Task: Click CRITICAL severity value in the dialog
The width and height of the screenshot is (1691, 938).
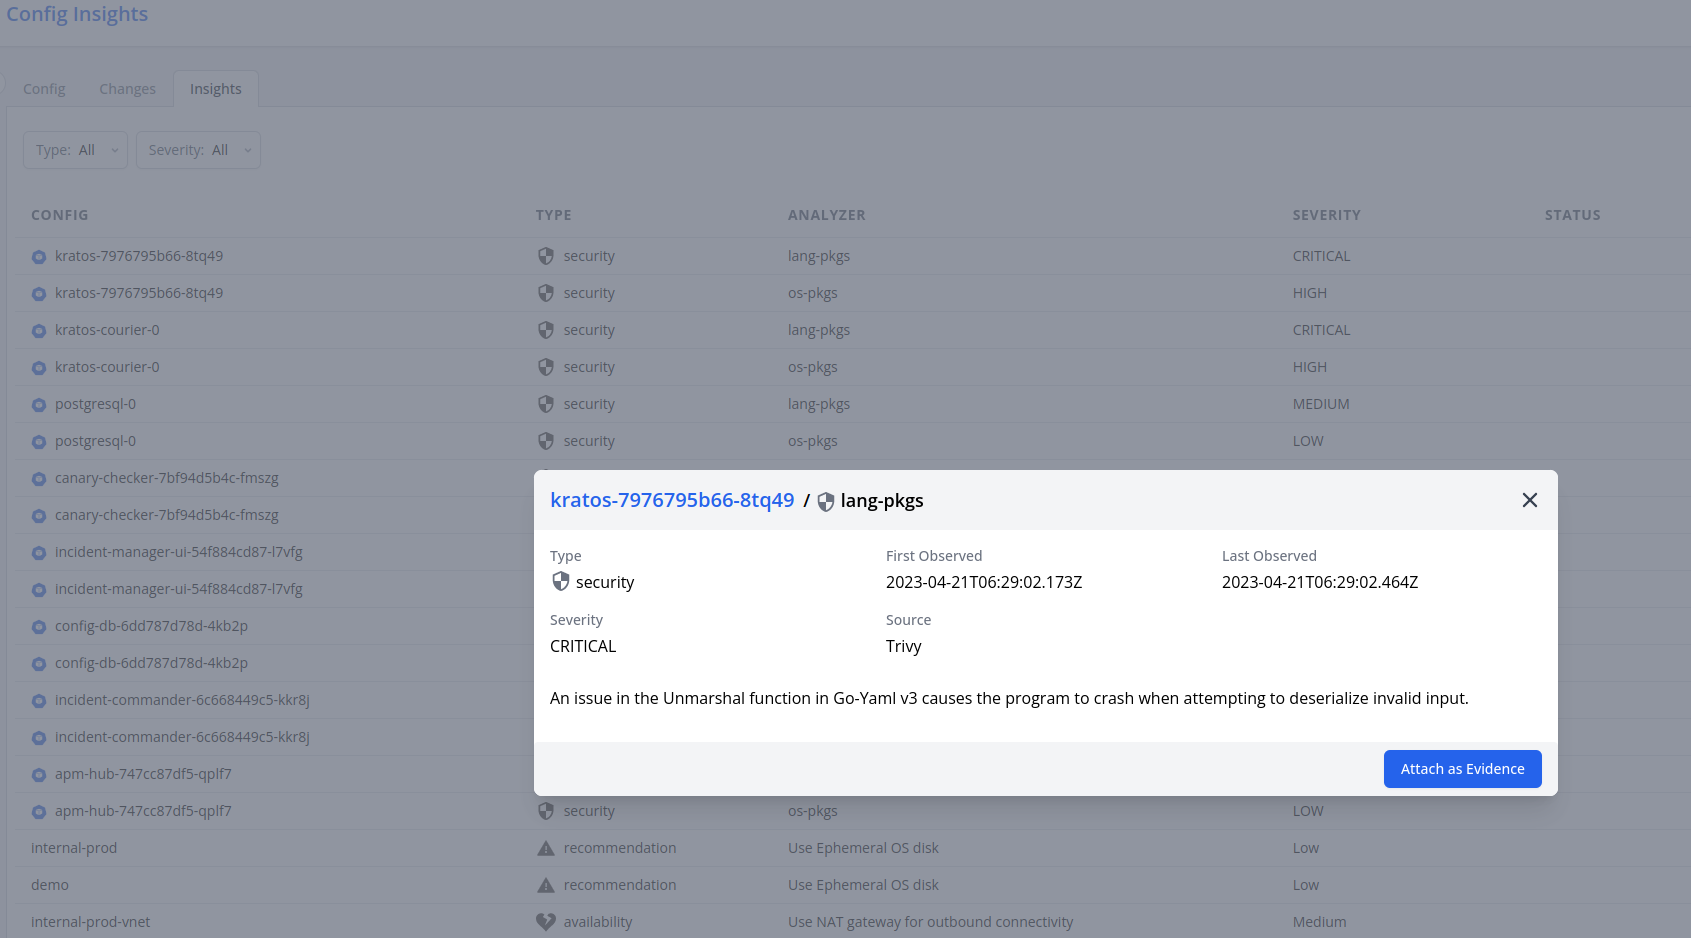Action: point(583,646)
